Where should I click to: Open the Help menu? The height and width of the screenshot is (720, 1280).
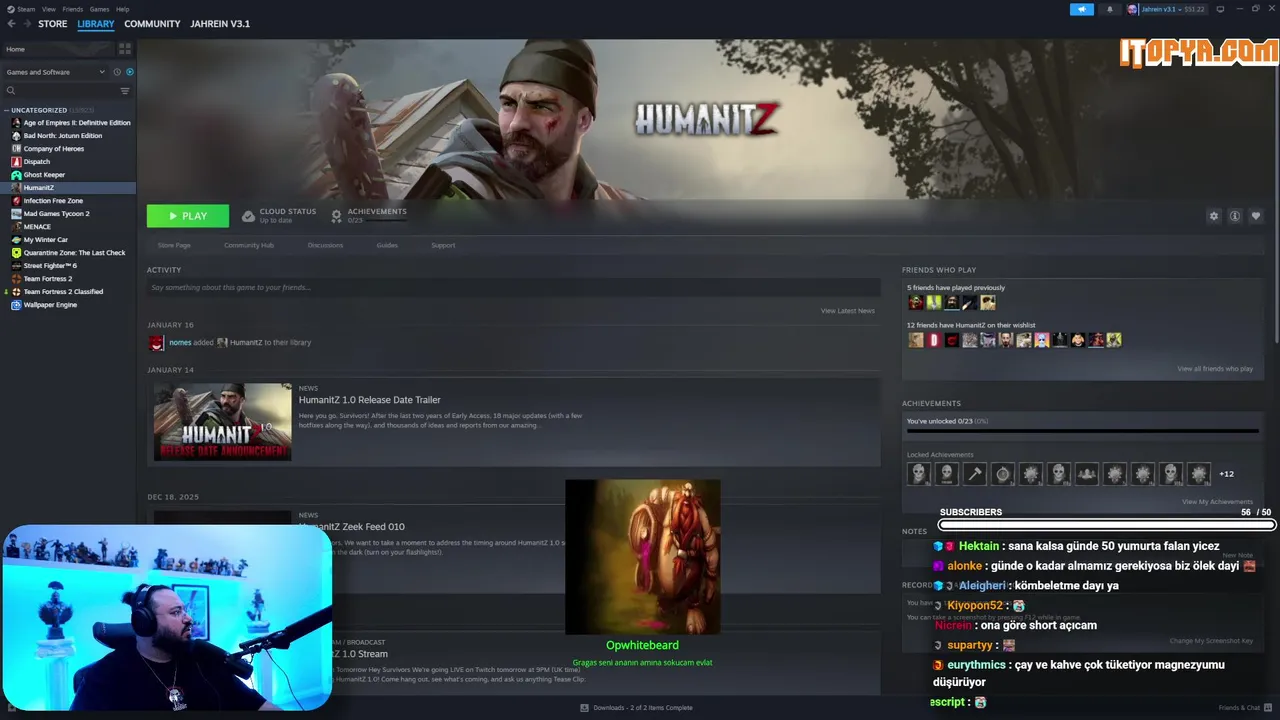pyautogui.click(x=122, y=9)
